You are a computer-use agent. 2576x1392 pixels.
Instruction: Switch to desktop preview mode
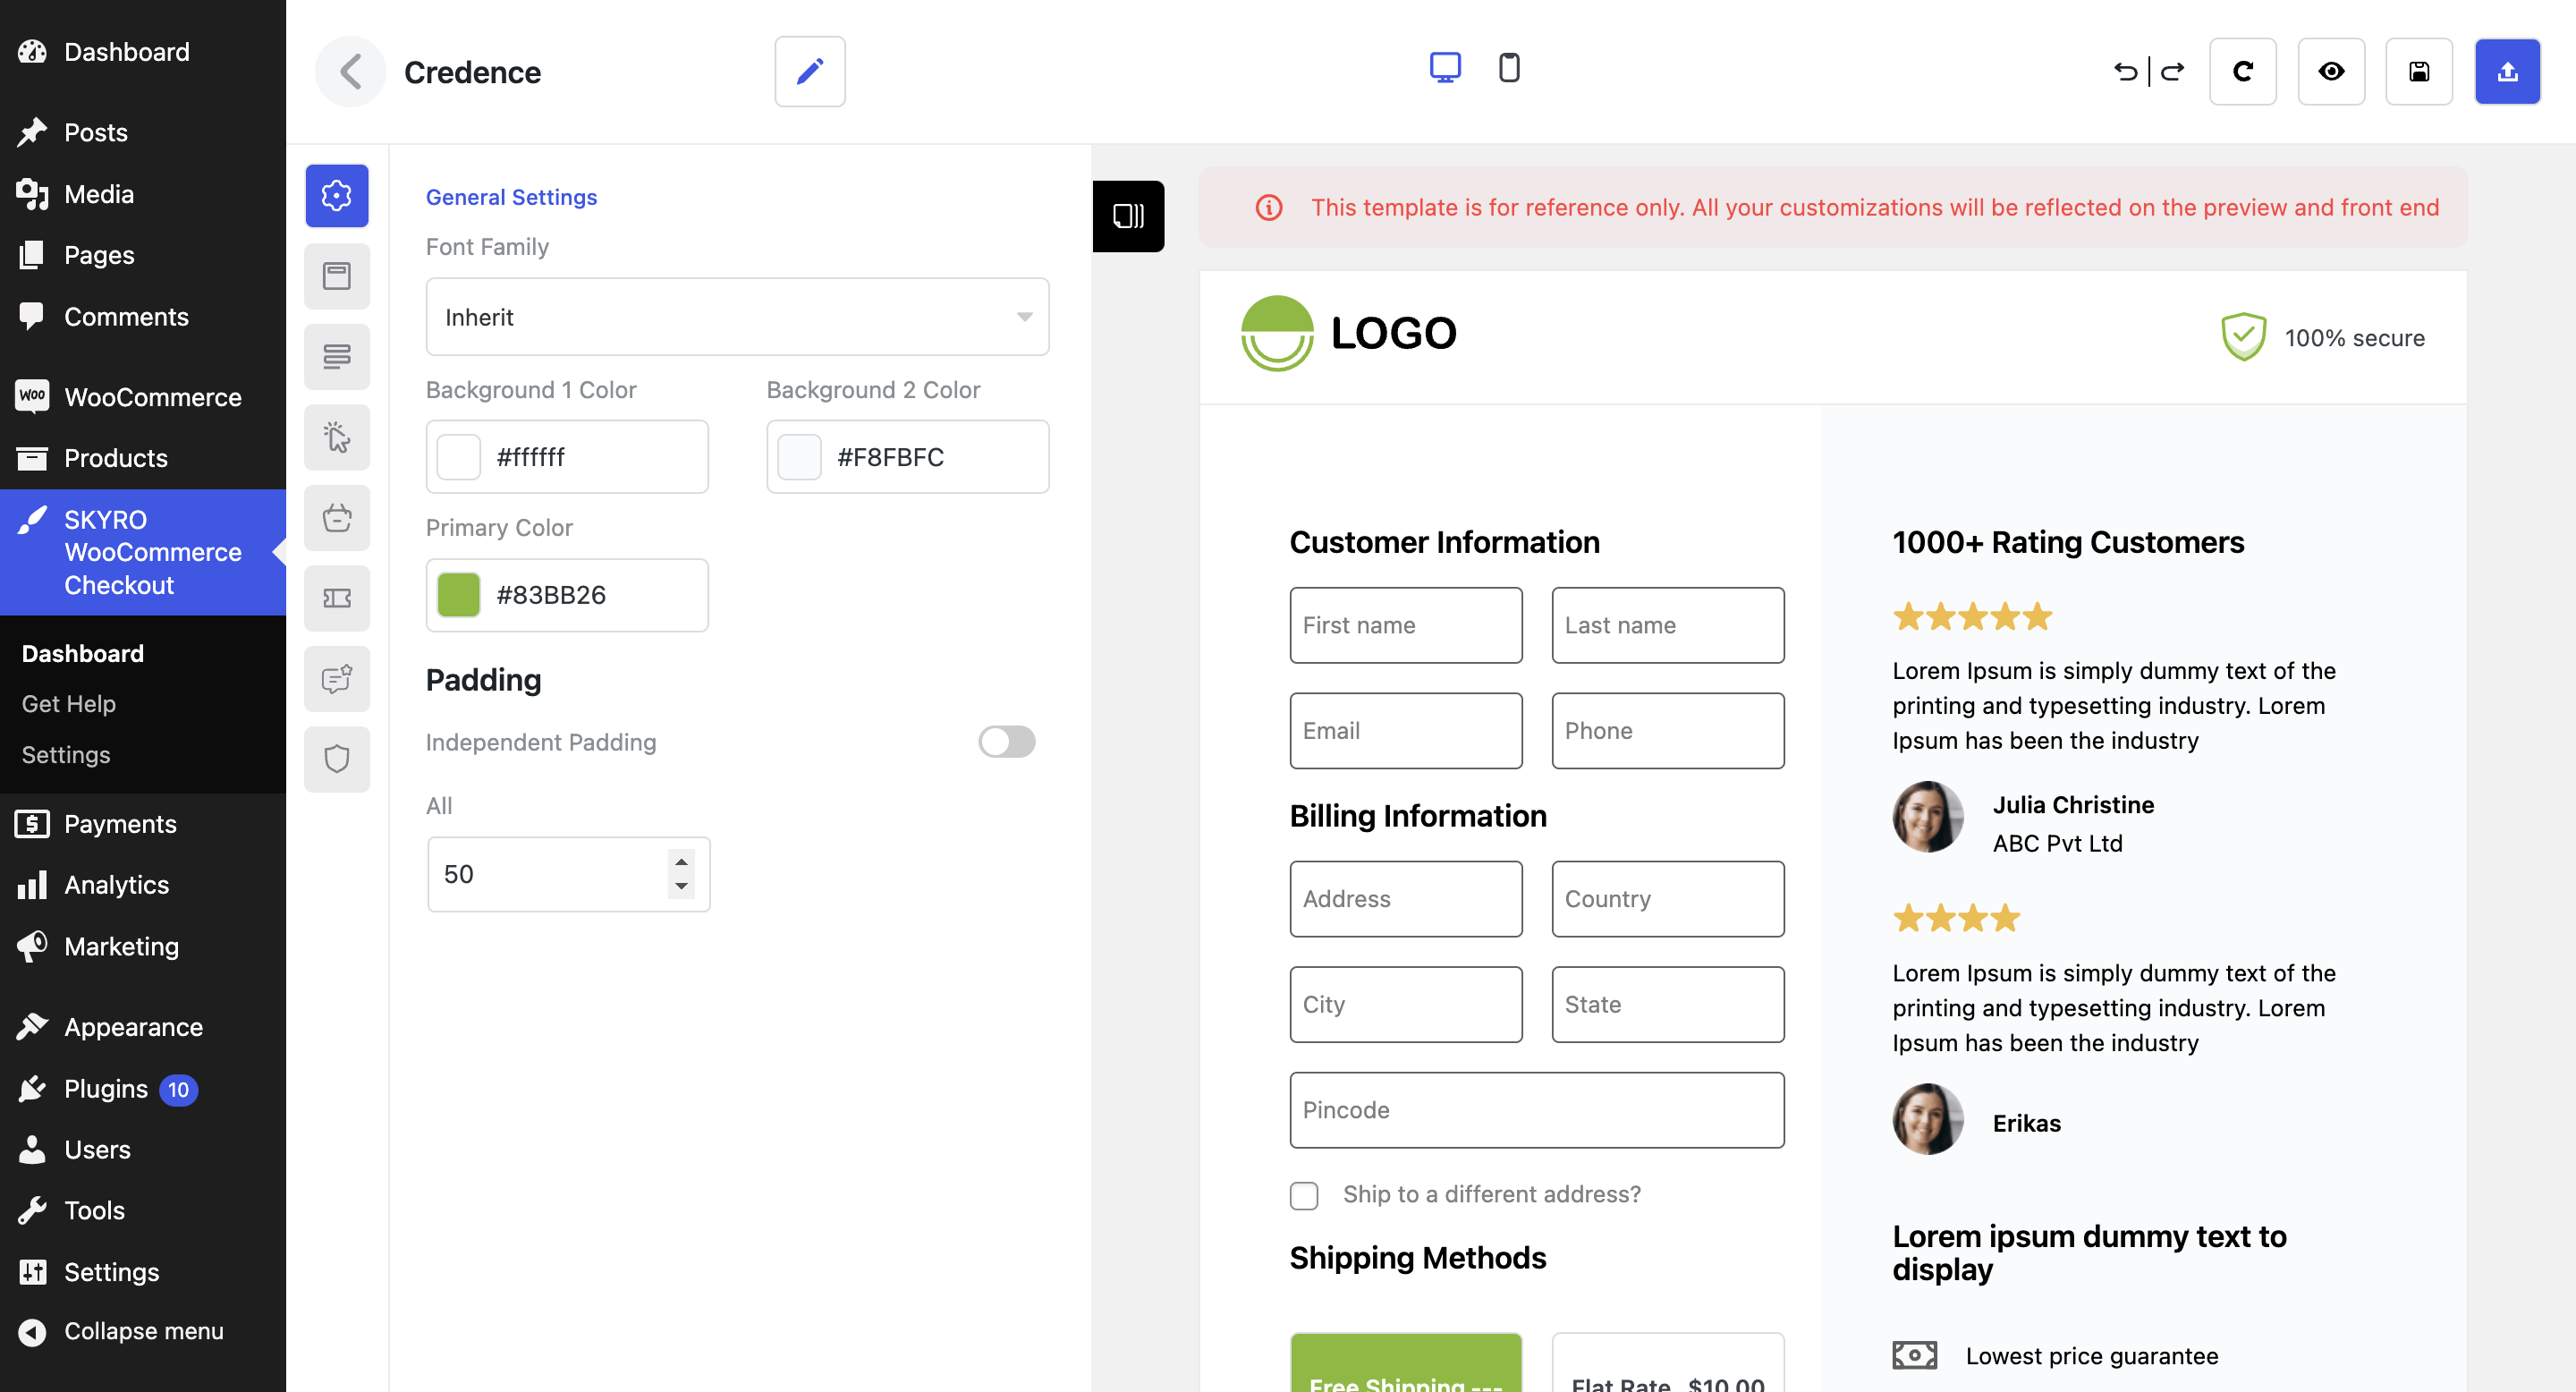1445,68
